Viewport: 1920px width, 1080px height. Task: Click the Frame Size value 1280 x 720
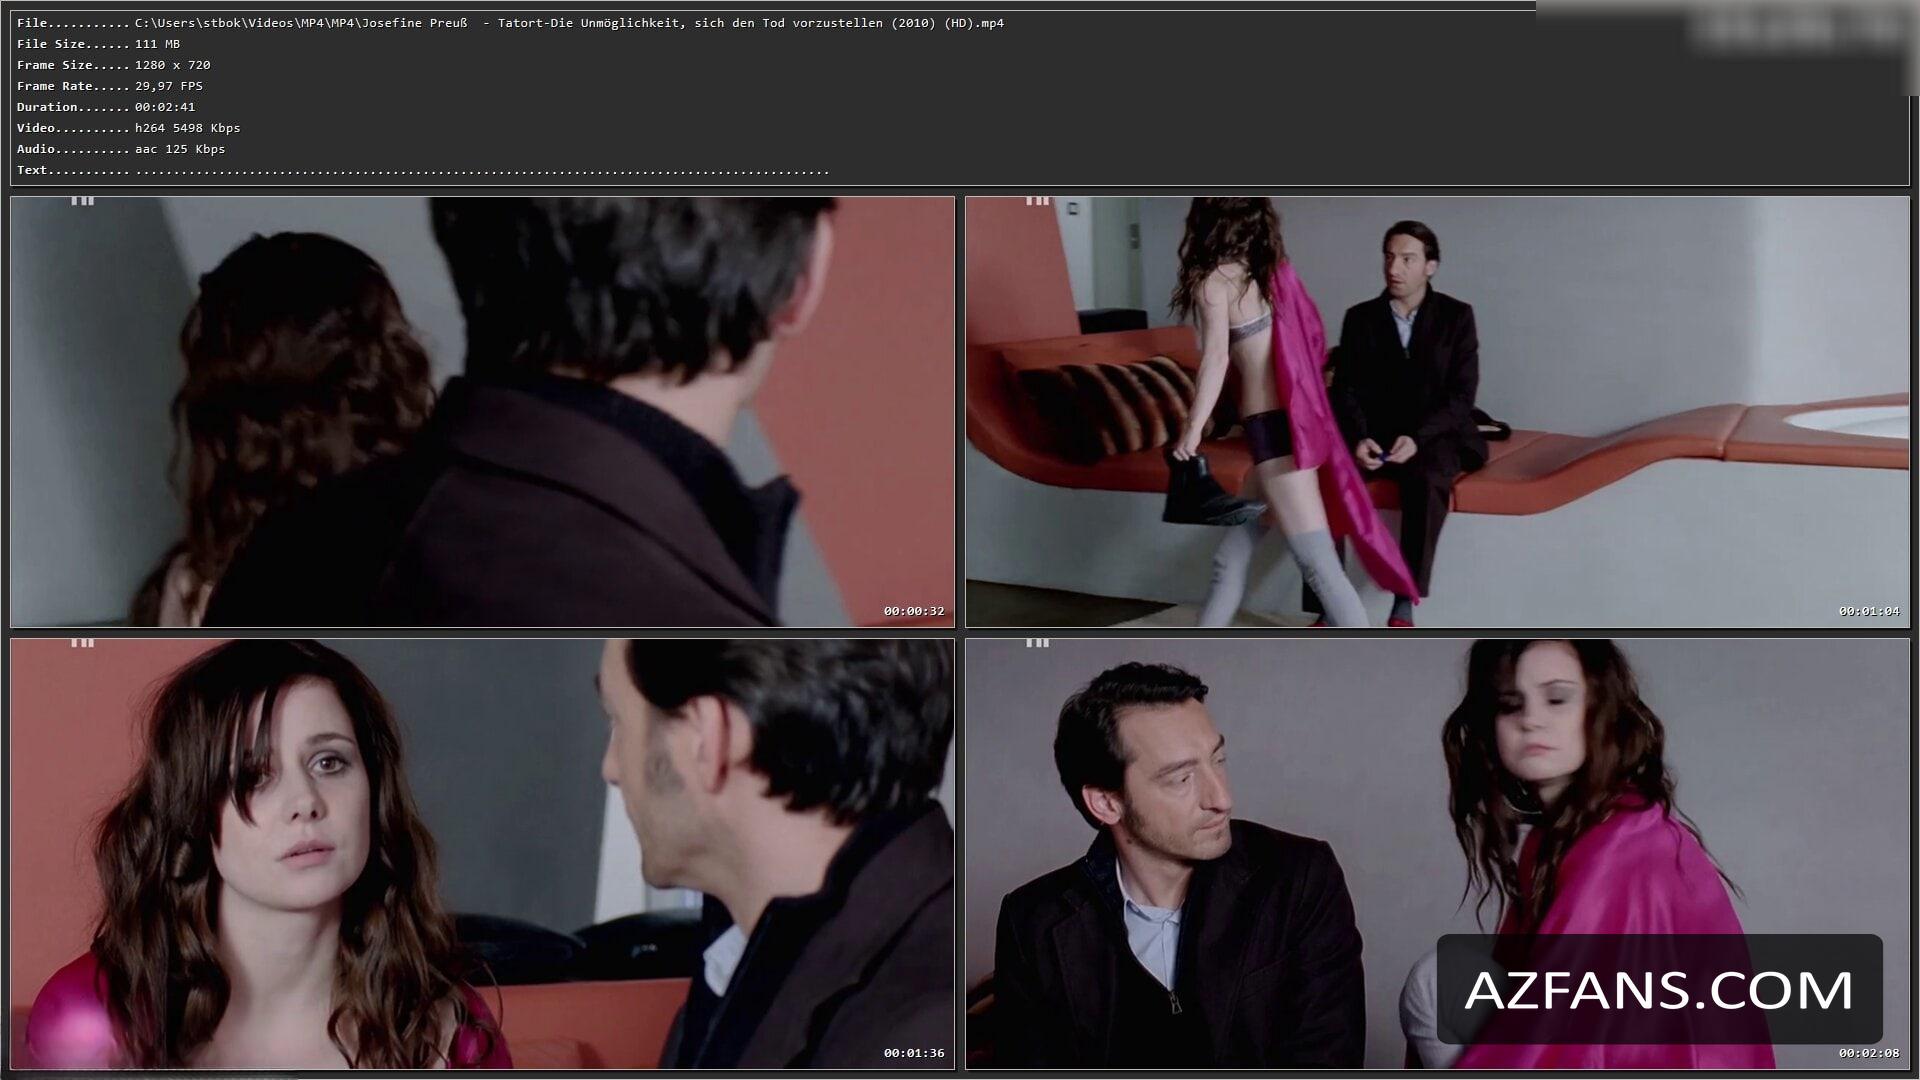click(173, 65)
